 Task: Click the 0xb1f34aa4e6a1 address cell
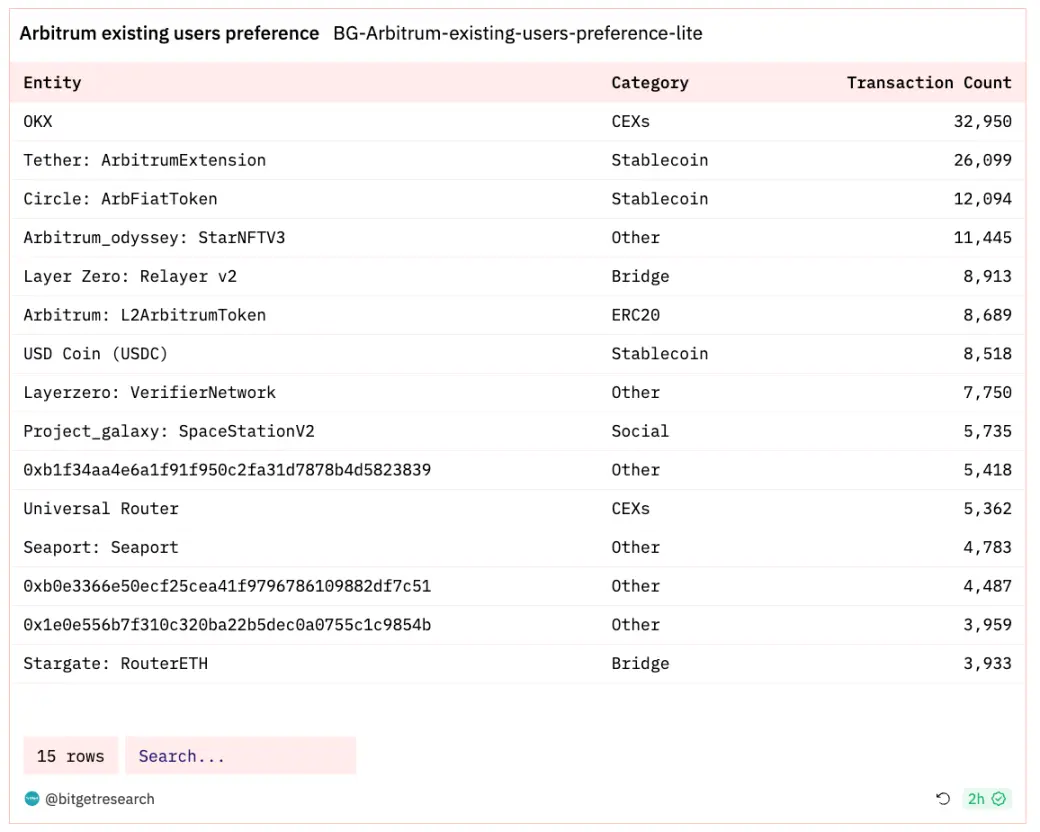[x=227, y=470]
